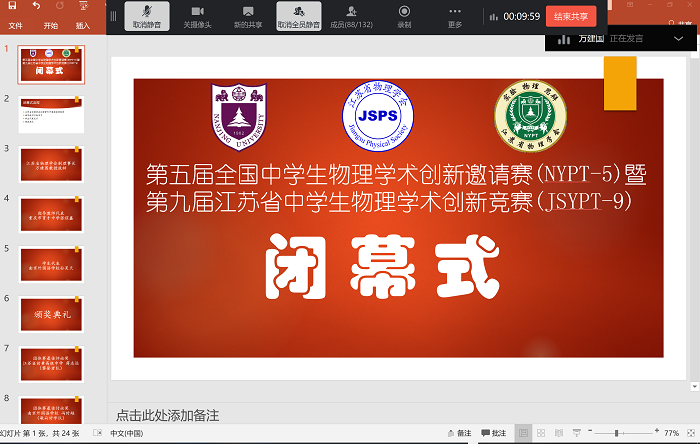Select slide 6 thumbnail 颁奖典礼

51,314
